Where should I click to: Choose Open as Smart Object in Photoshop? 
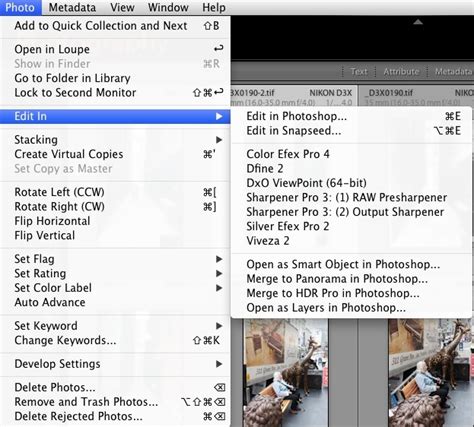351,264
